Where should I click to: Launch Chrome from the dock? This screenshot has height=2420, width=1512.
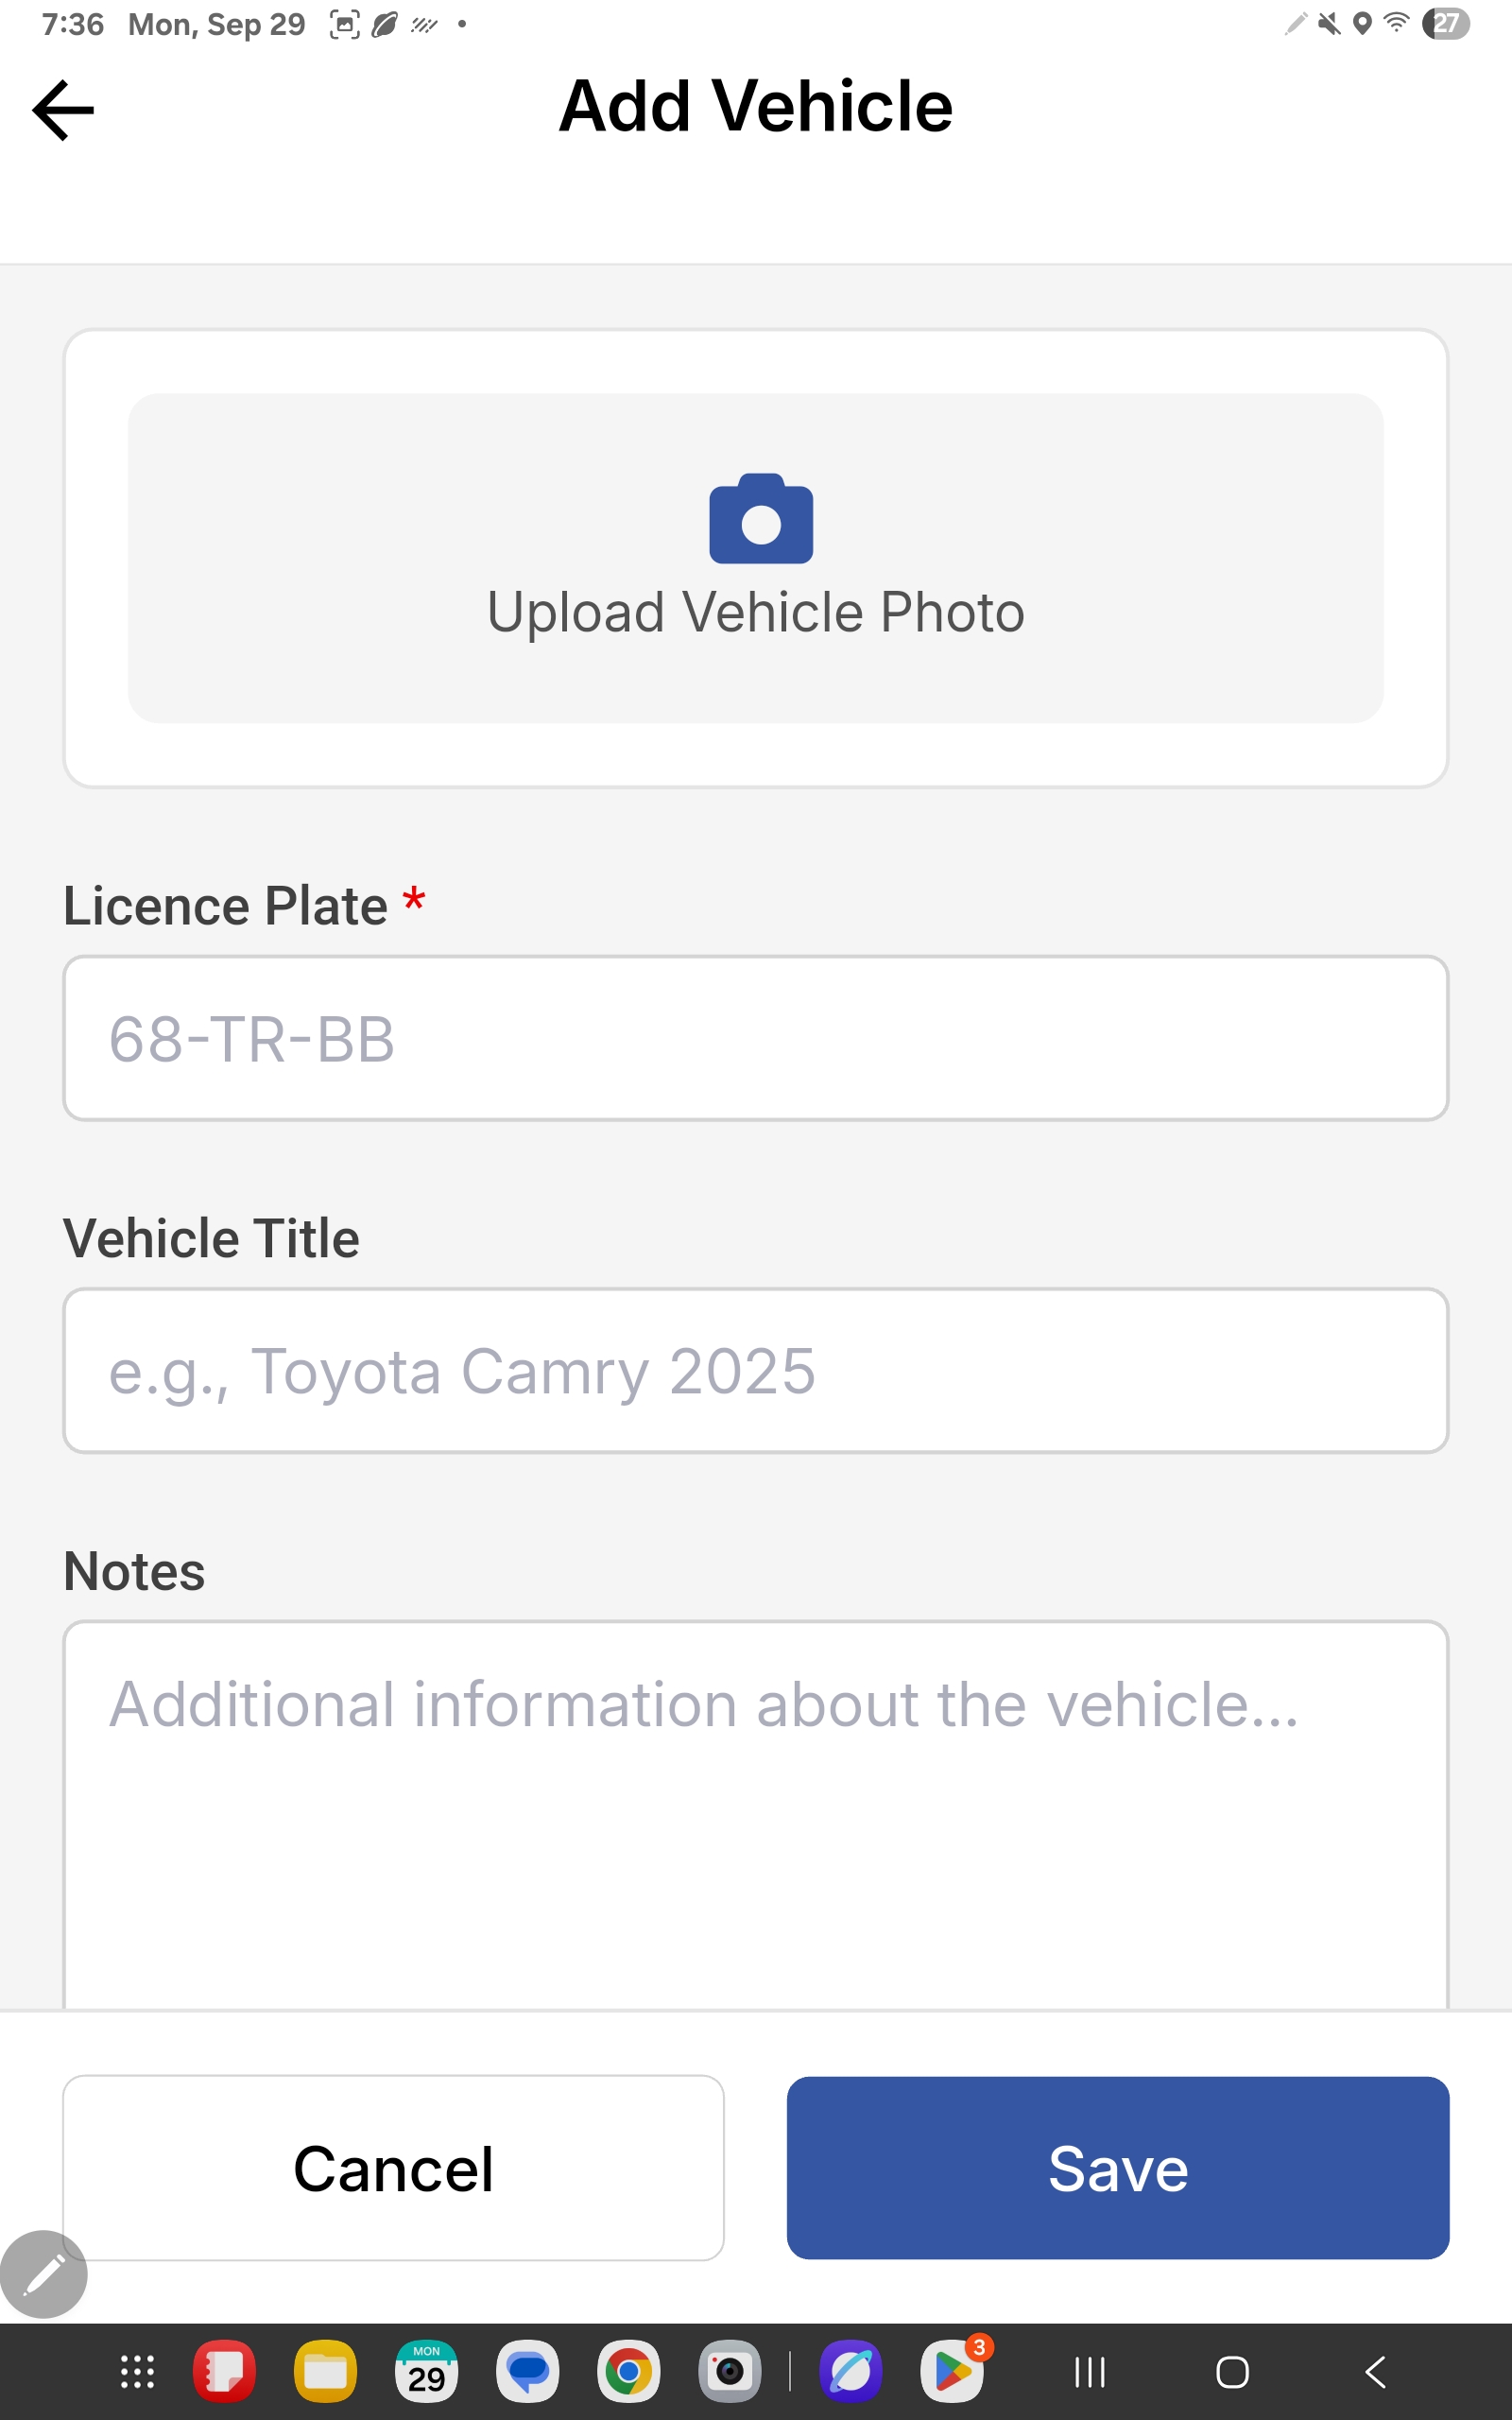(628, 2372)
